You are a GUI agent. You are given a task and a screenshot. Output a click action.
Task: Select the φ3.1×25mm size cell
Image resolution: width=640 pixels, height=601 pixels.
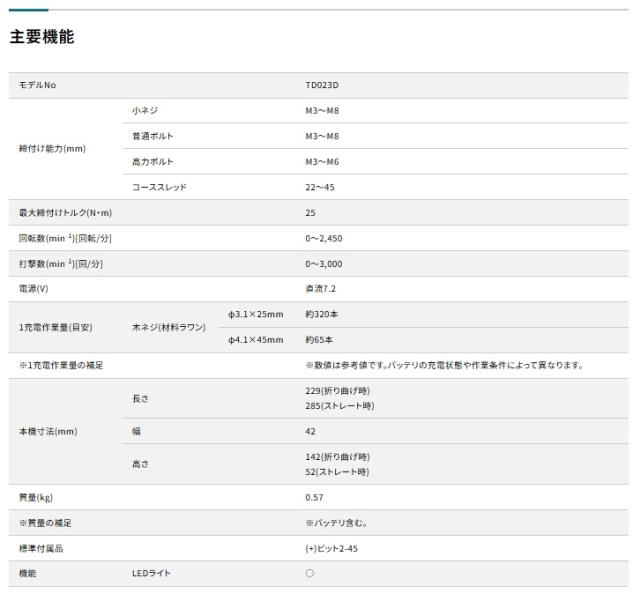(256, 315)
